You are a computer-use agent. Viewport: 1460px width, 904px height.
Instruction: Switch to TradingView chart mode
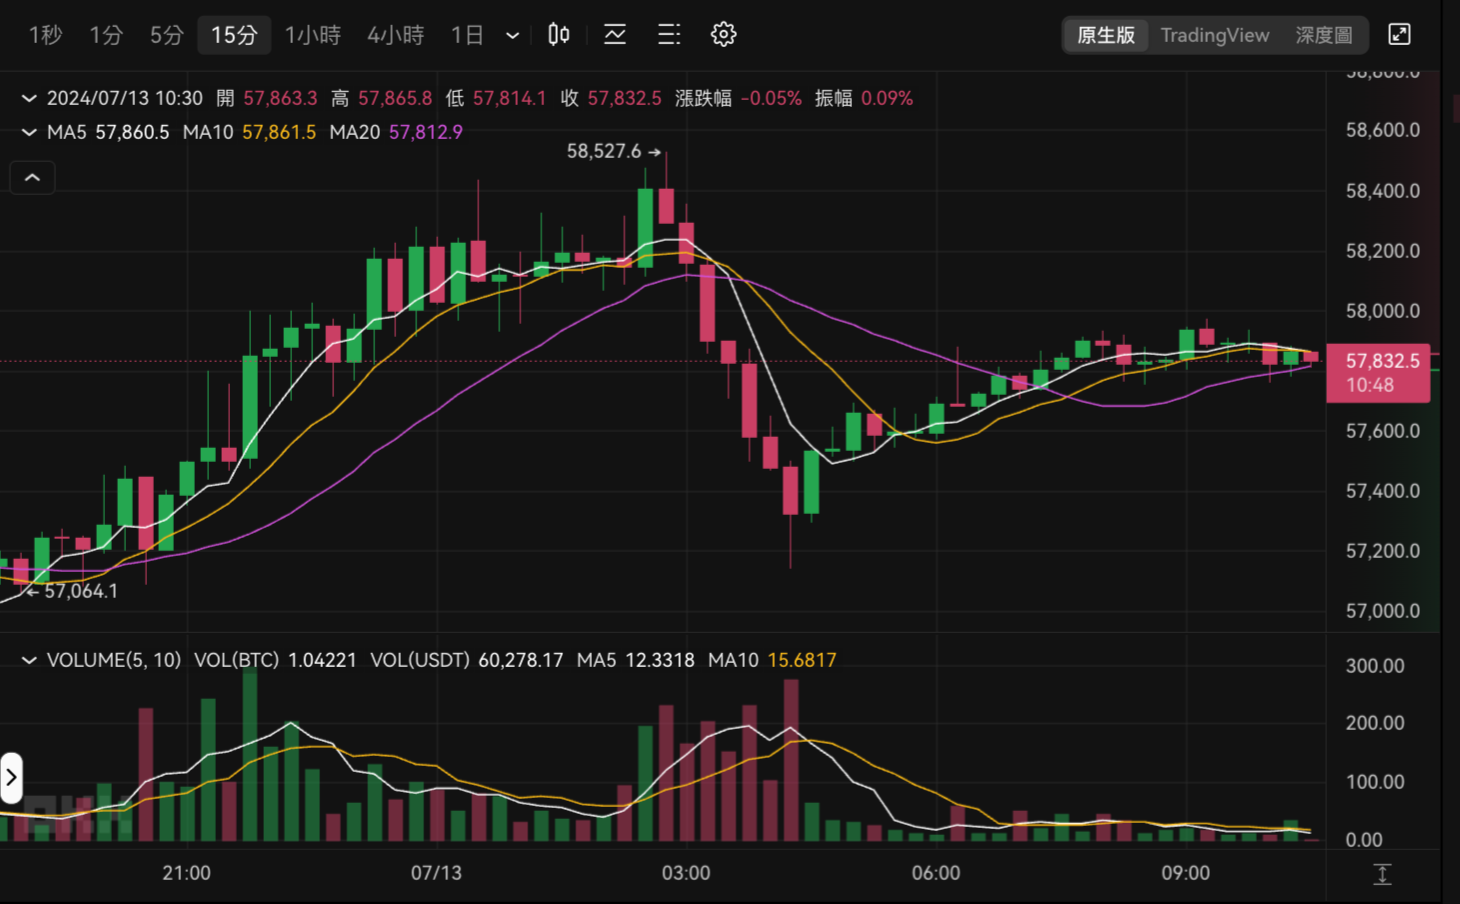[1214, 35]
